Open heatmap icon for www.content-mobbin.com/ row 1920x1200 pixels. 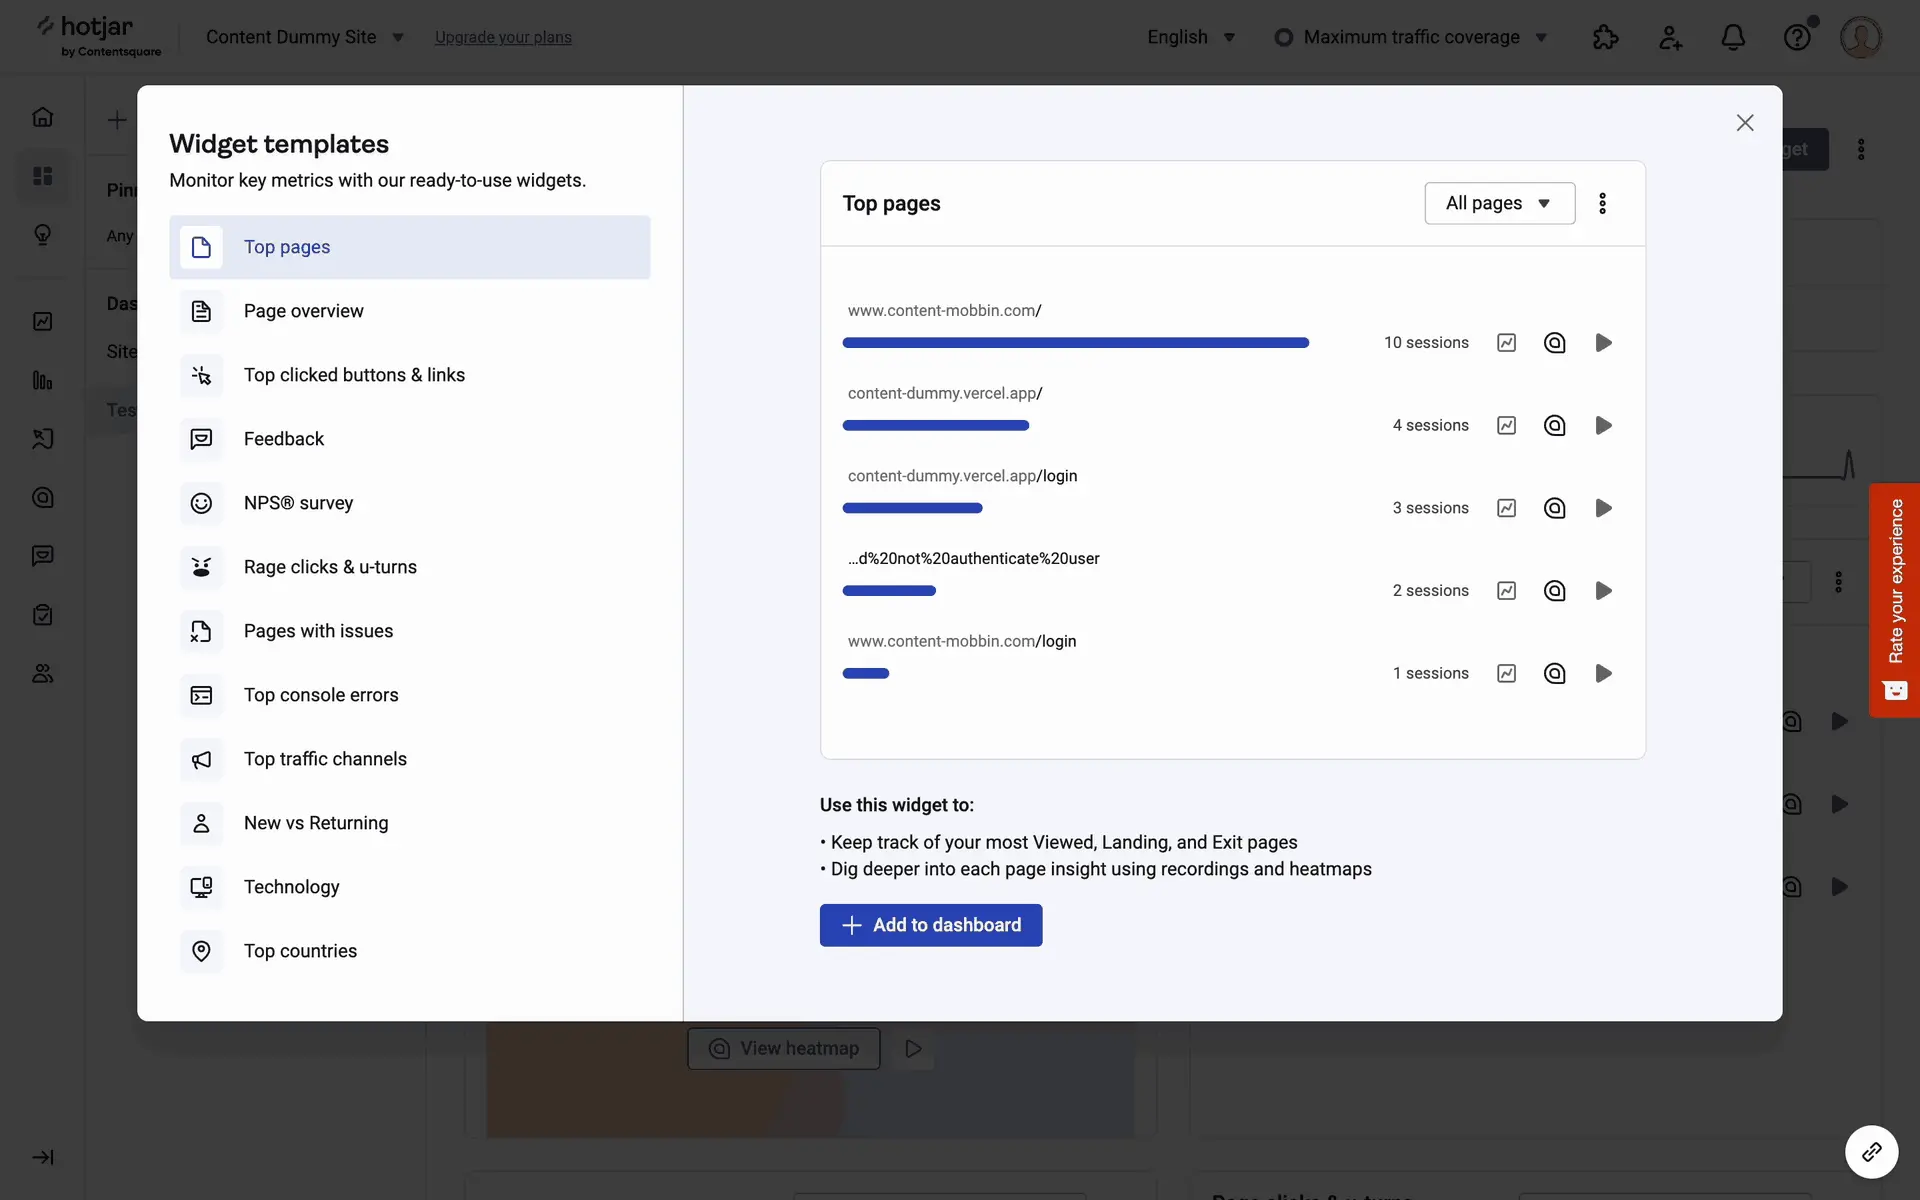(1554, 343)
